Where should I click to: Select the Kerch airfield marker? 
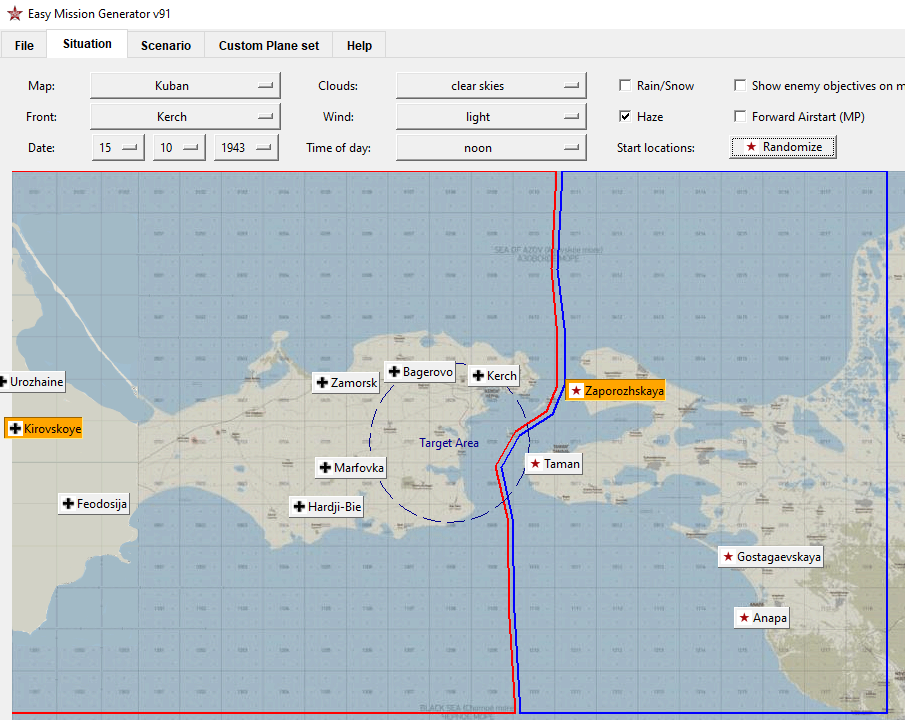[494, 376]
